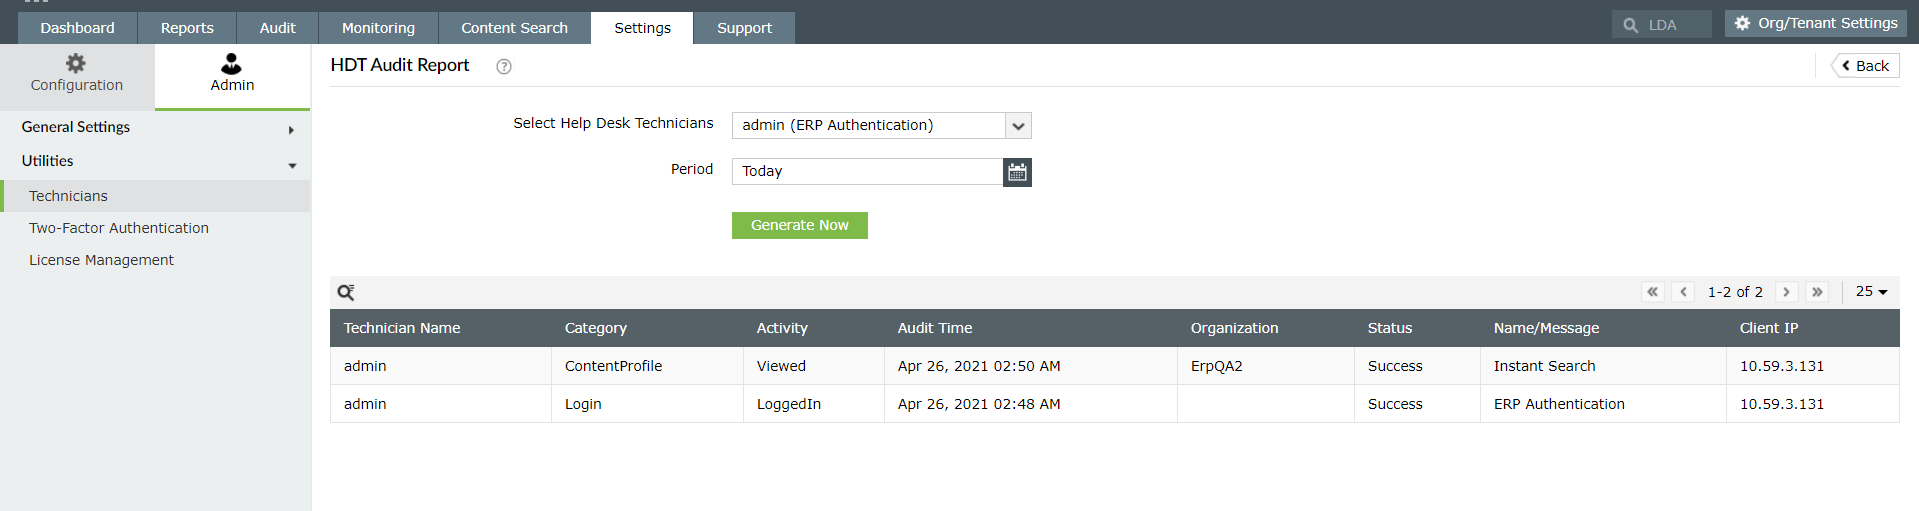Click the top search field
This screenshot has height=511, width=1919.
[1672, 25]
